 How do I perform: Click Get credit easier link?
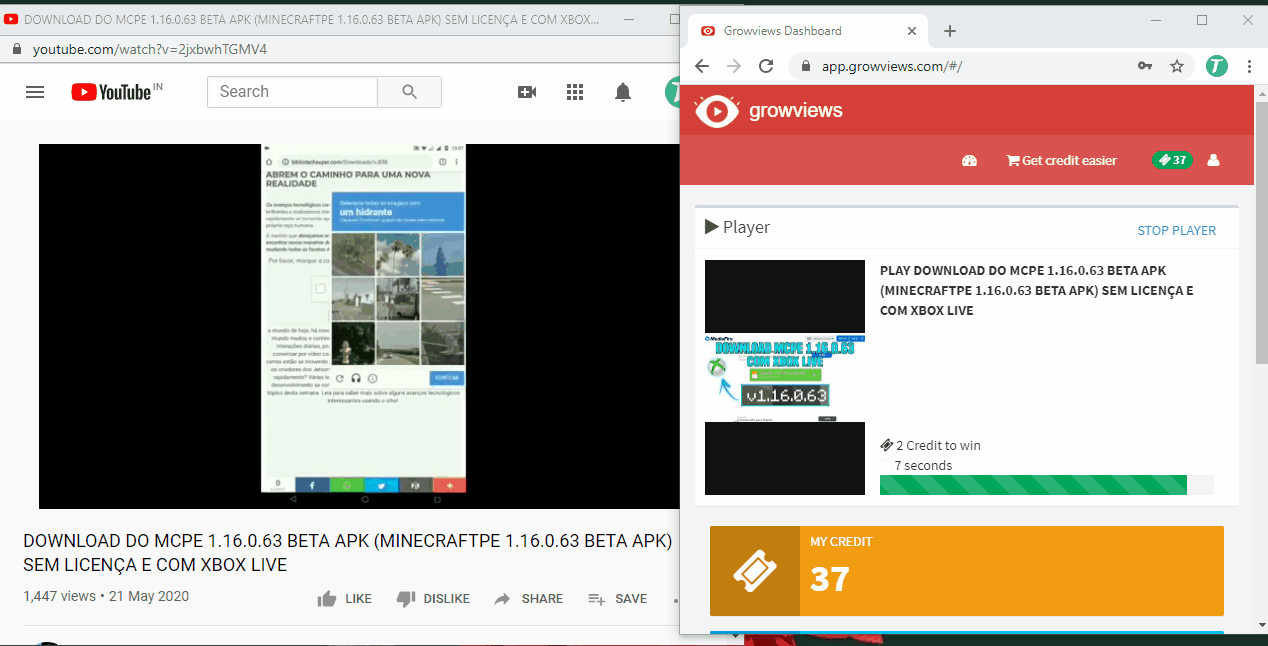click(1061, 160)
